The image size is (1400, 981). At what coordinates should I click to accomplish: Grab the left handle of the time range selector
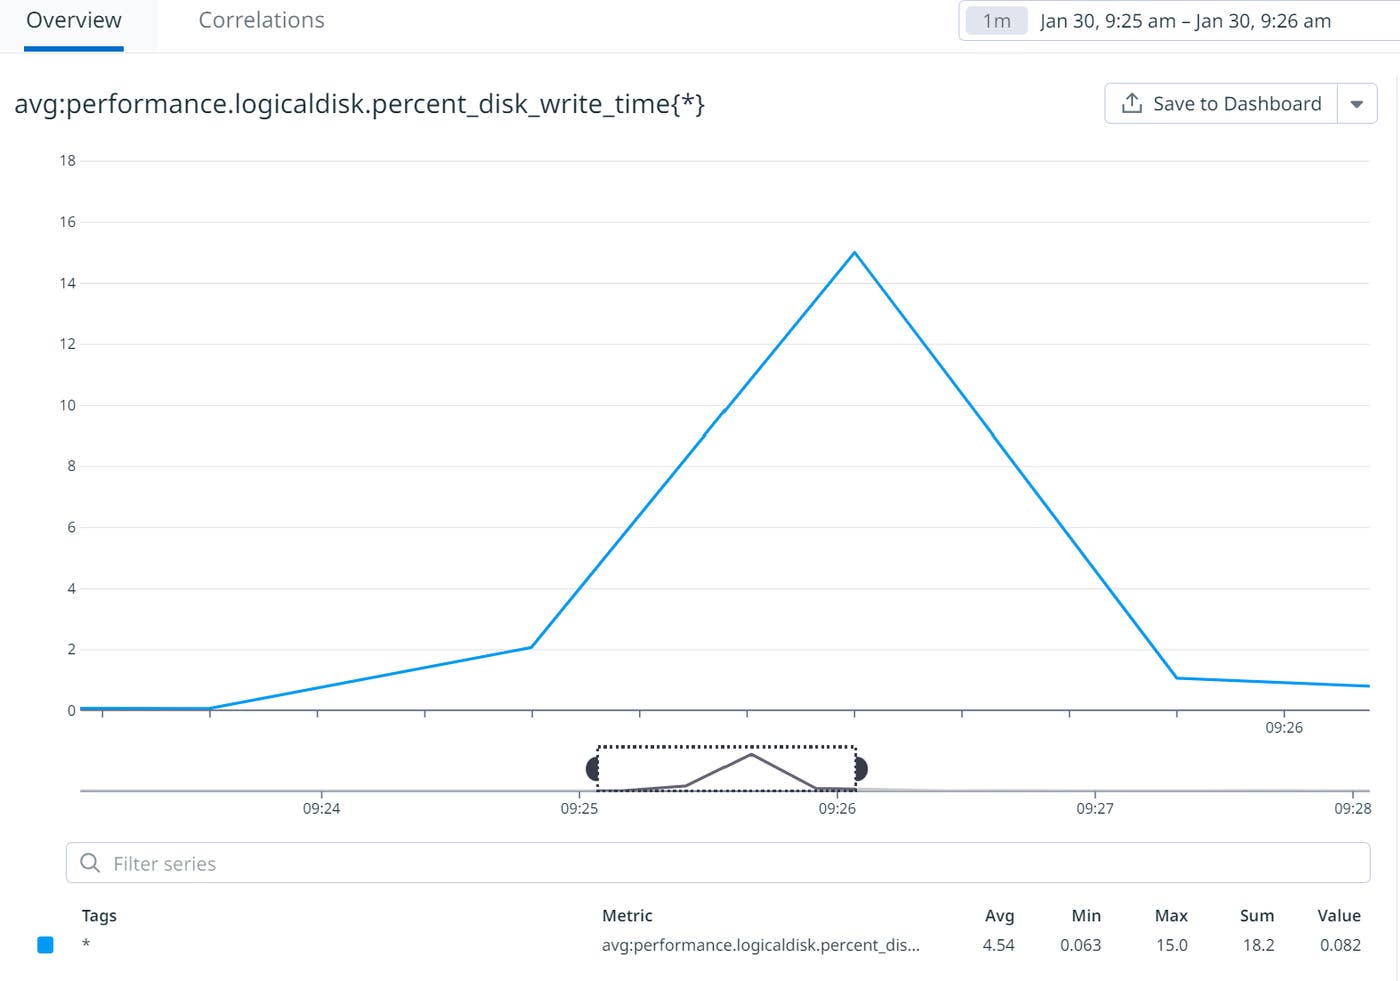[x=592, y=768]
